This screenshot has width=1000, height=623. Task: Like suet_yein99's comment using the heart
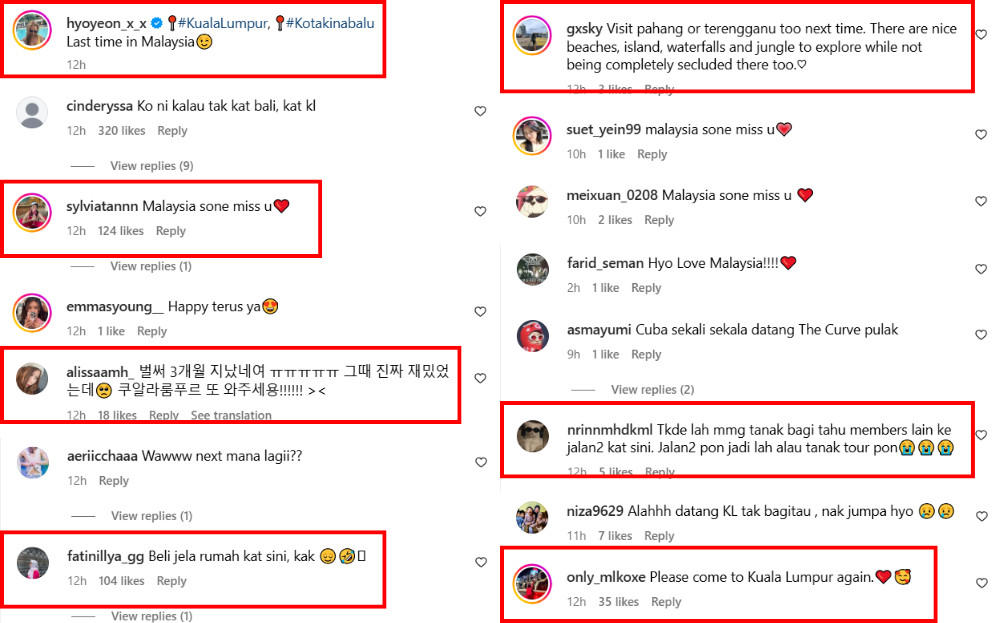[x=981, y=135]
